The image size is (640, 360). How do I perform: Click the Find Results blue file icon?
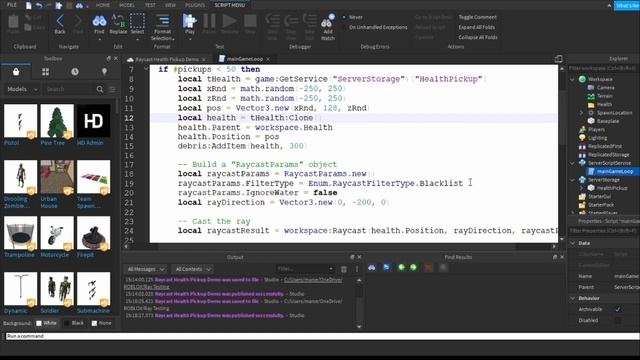(x=386, y=267)
